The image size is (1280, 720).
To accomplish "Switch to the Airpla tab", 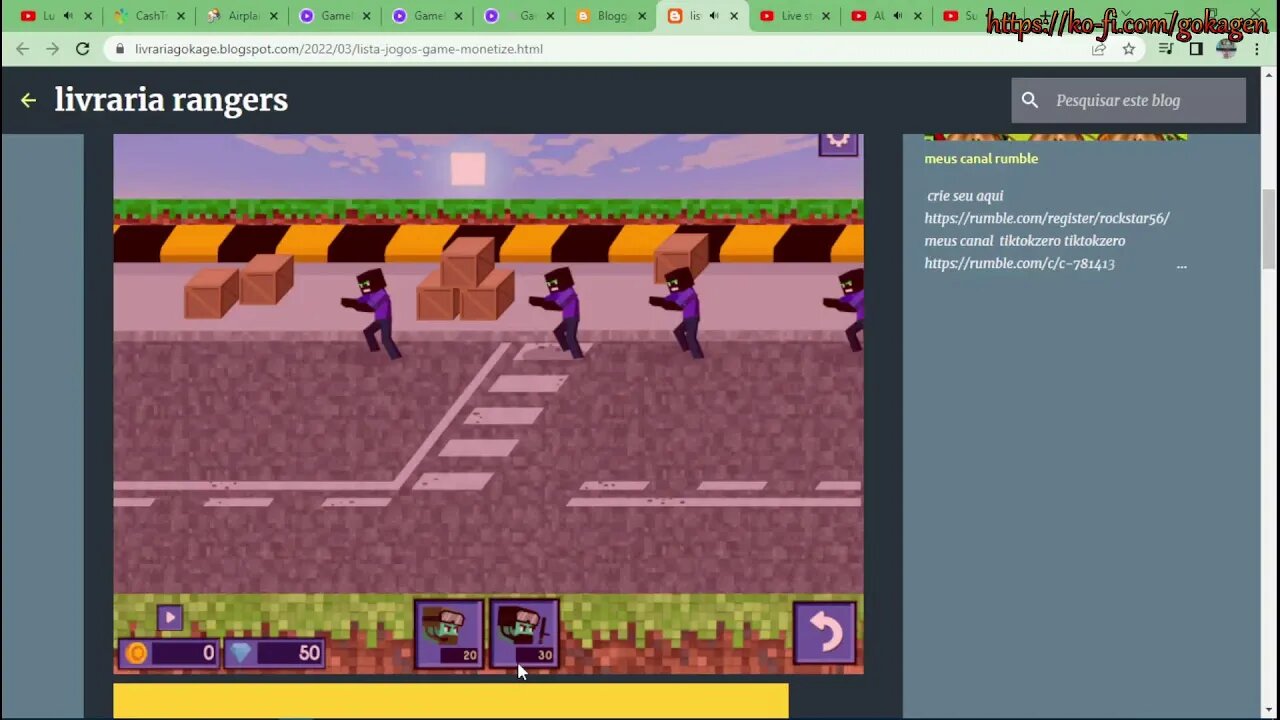I will point(241,16).
